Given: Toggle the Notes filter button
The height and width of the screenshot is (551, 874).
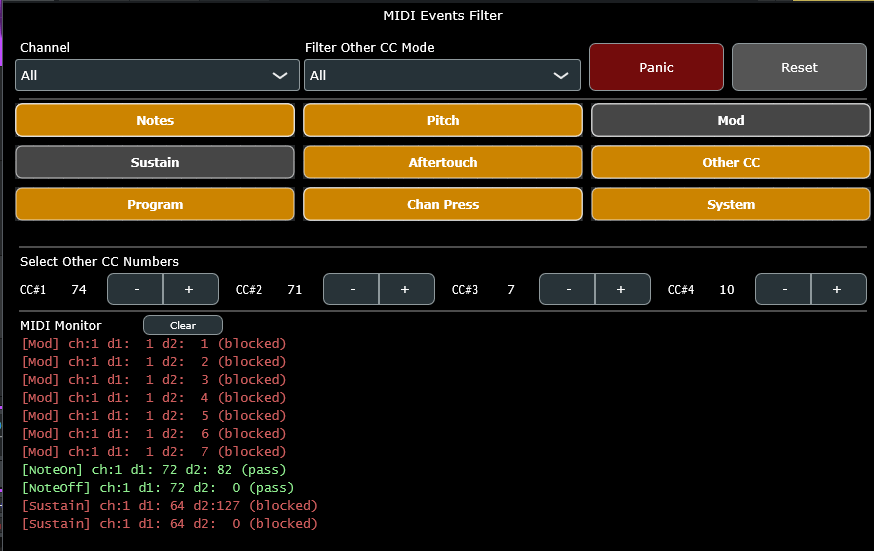Looking at the screenshot, I should click(x=155, y=120).
